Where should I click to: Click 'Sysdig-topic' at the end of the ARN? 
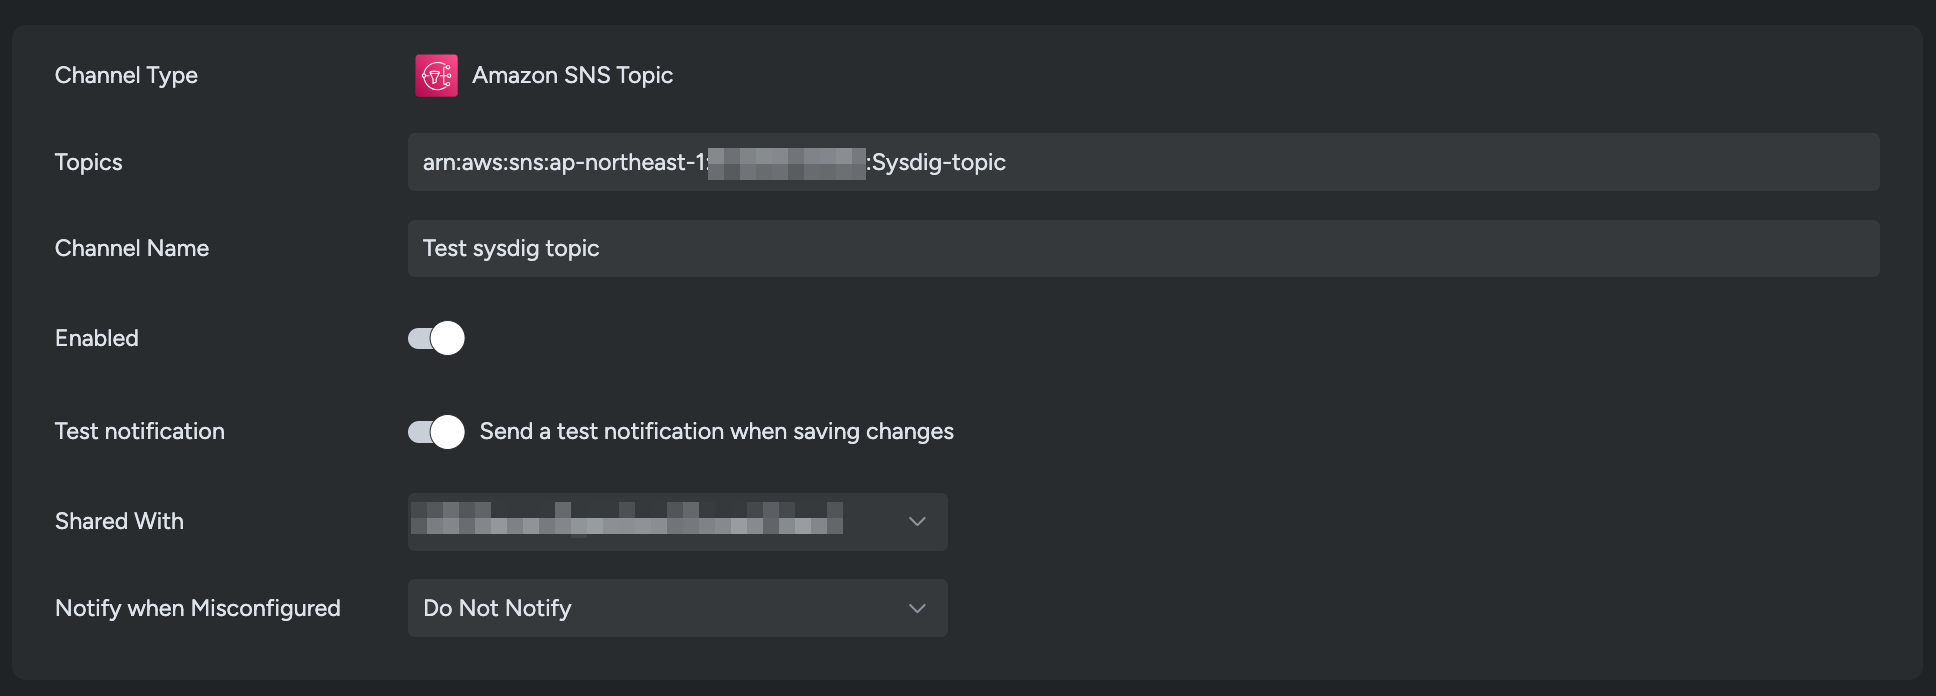(938, 162)
